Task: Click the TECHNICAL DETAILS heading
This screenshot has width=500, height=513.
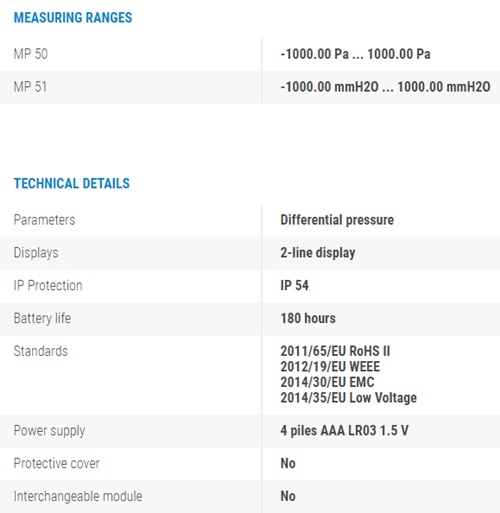Action: [x=72, y=183]
